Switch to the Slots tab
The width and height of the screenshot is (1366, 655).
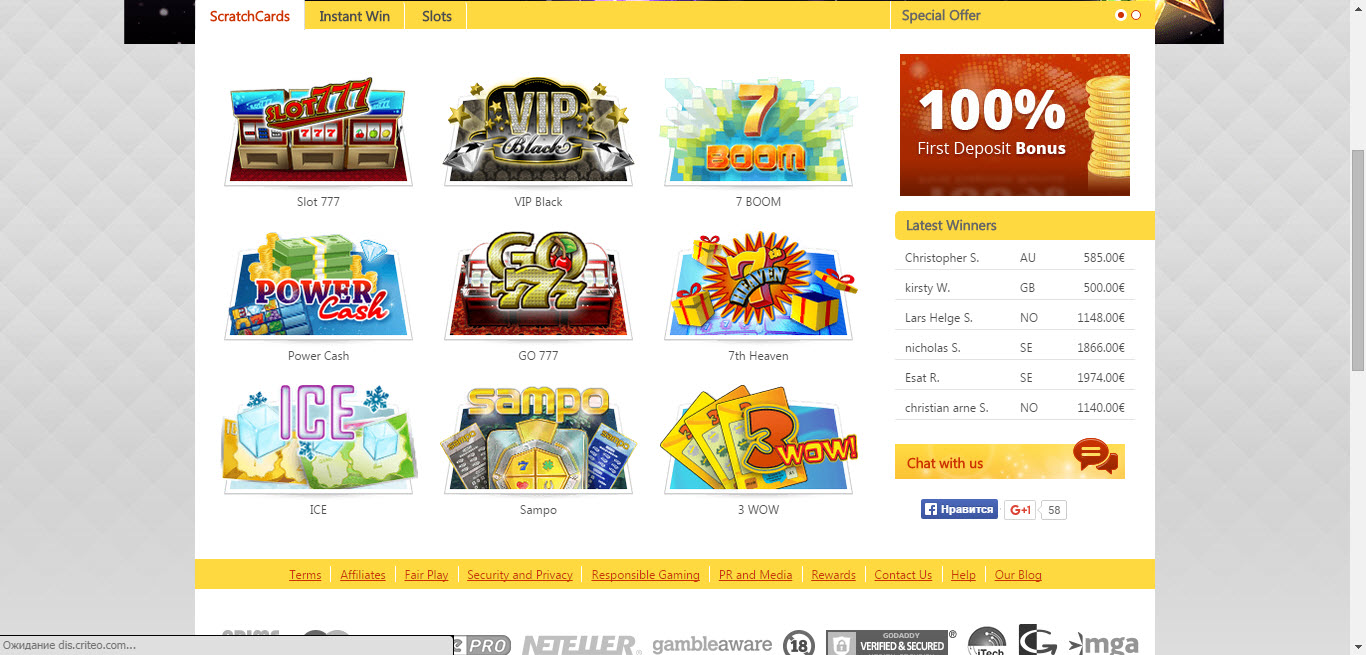point(436,16)
